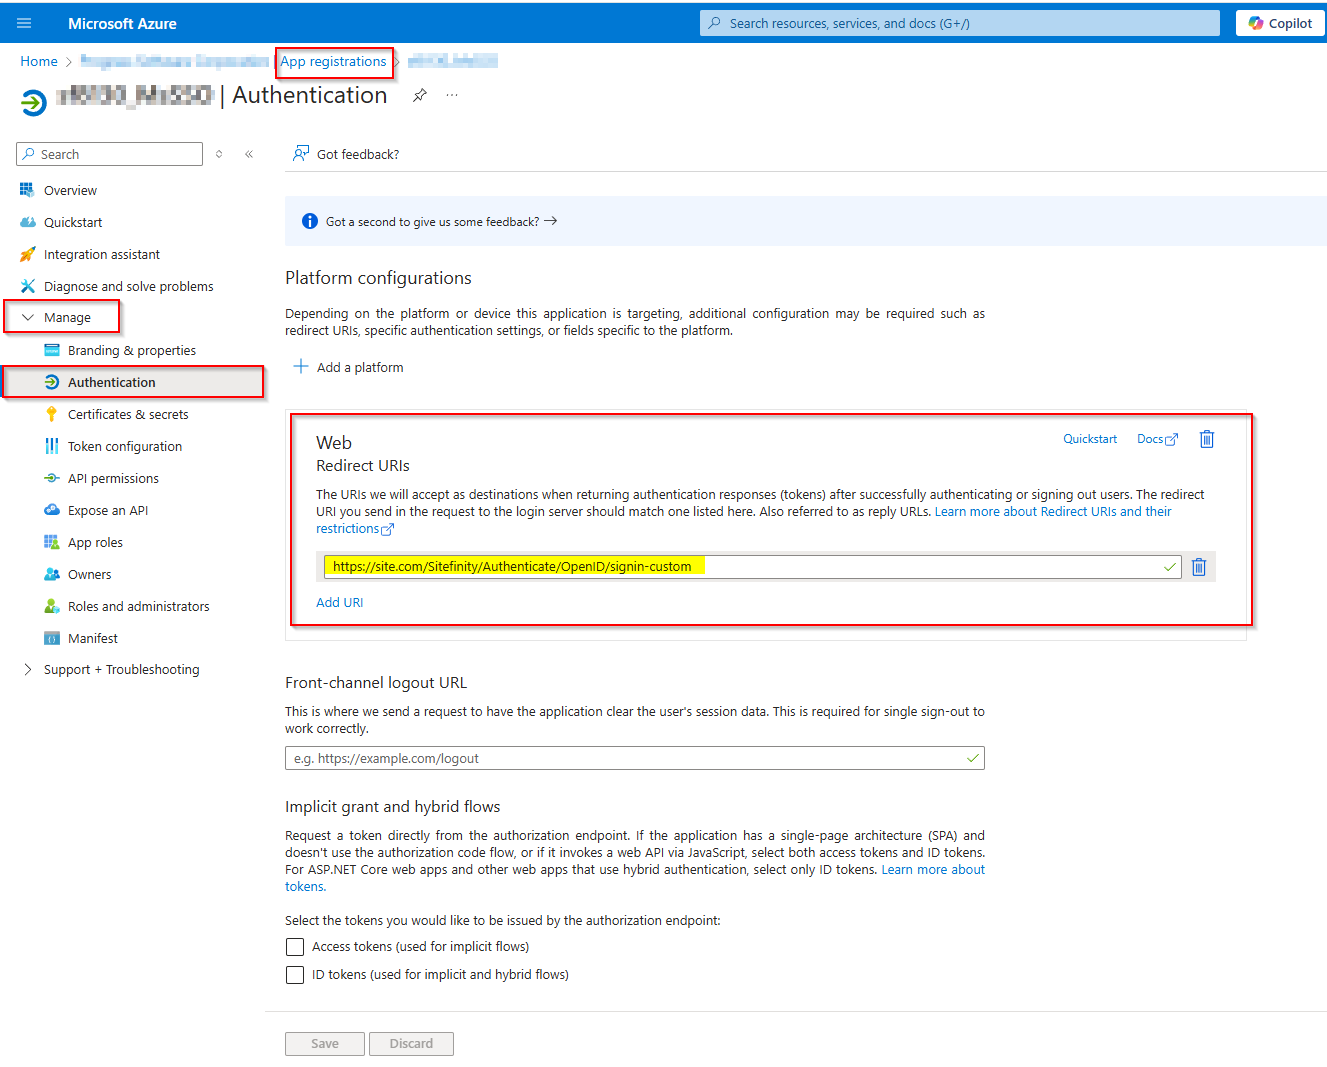Open API permissions

tap(113, 478)
